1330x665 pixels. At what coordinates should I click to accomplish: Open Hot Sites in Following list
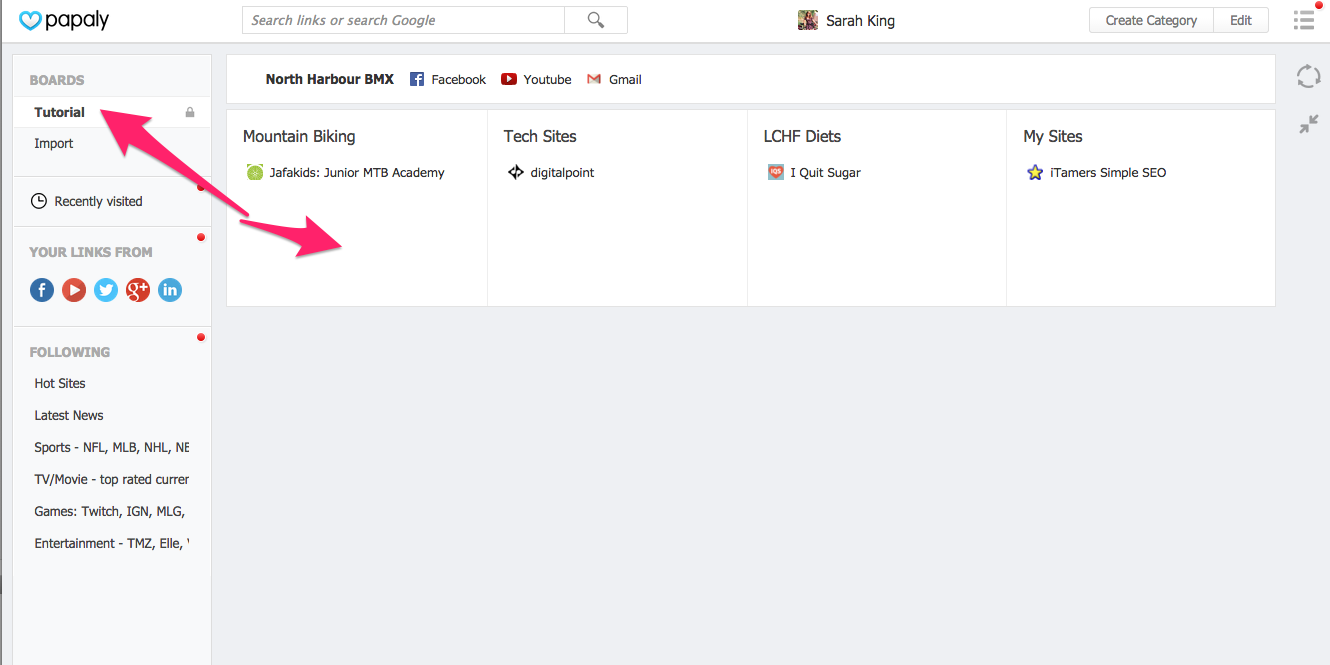point(60,383)
